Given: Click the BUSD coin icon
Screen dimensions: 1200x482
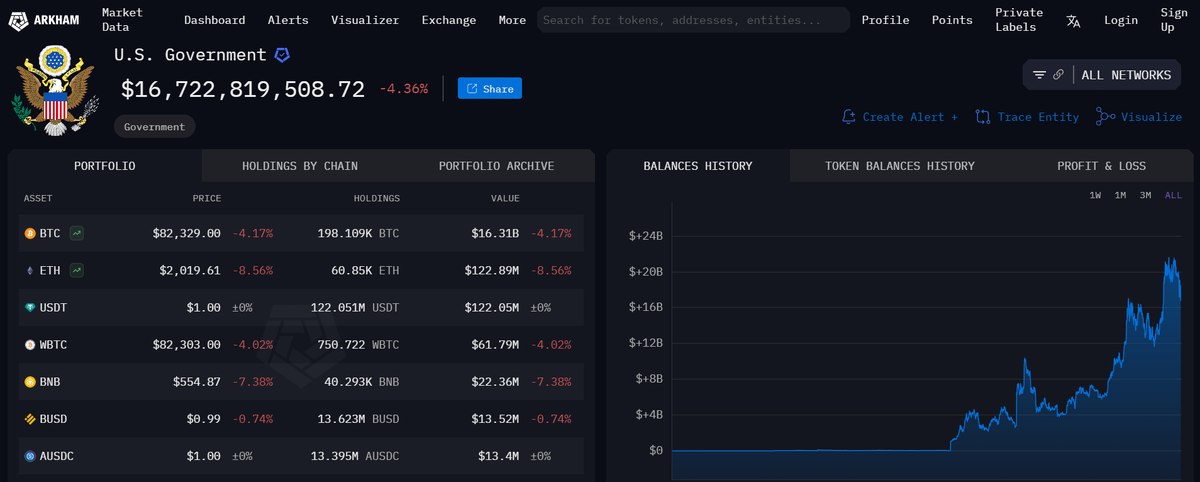Looking at the screenshot, I should (30, 418).
